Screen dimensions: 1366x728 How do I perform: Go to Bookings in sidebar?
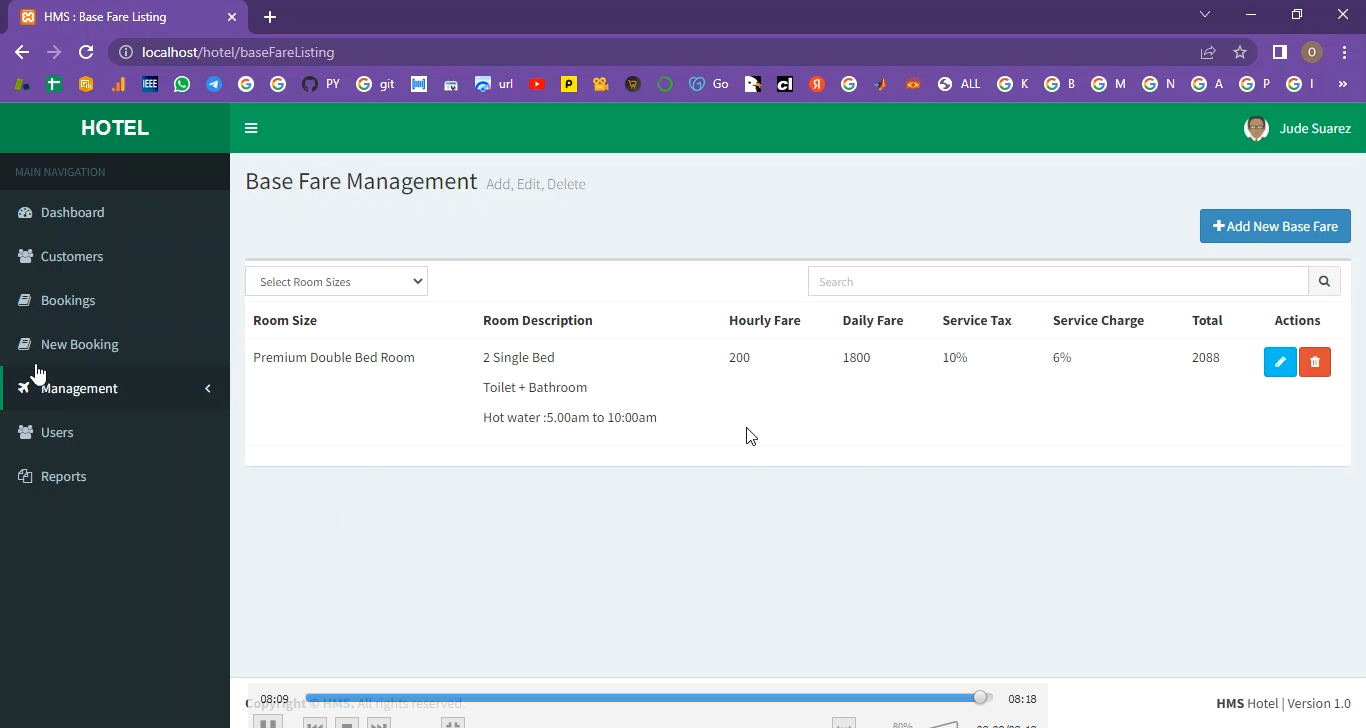pyautogui.click(x=68, y=300)
